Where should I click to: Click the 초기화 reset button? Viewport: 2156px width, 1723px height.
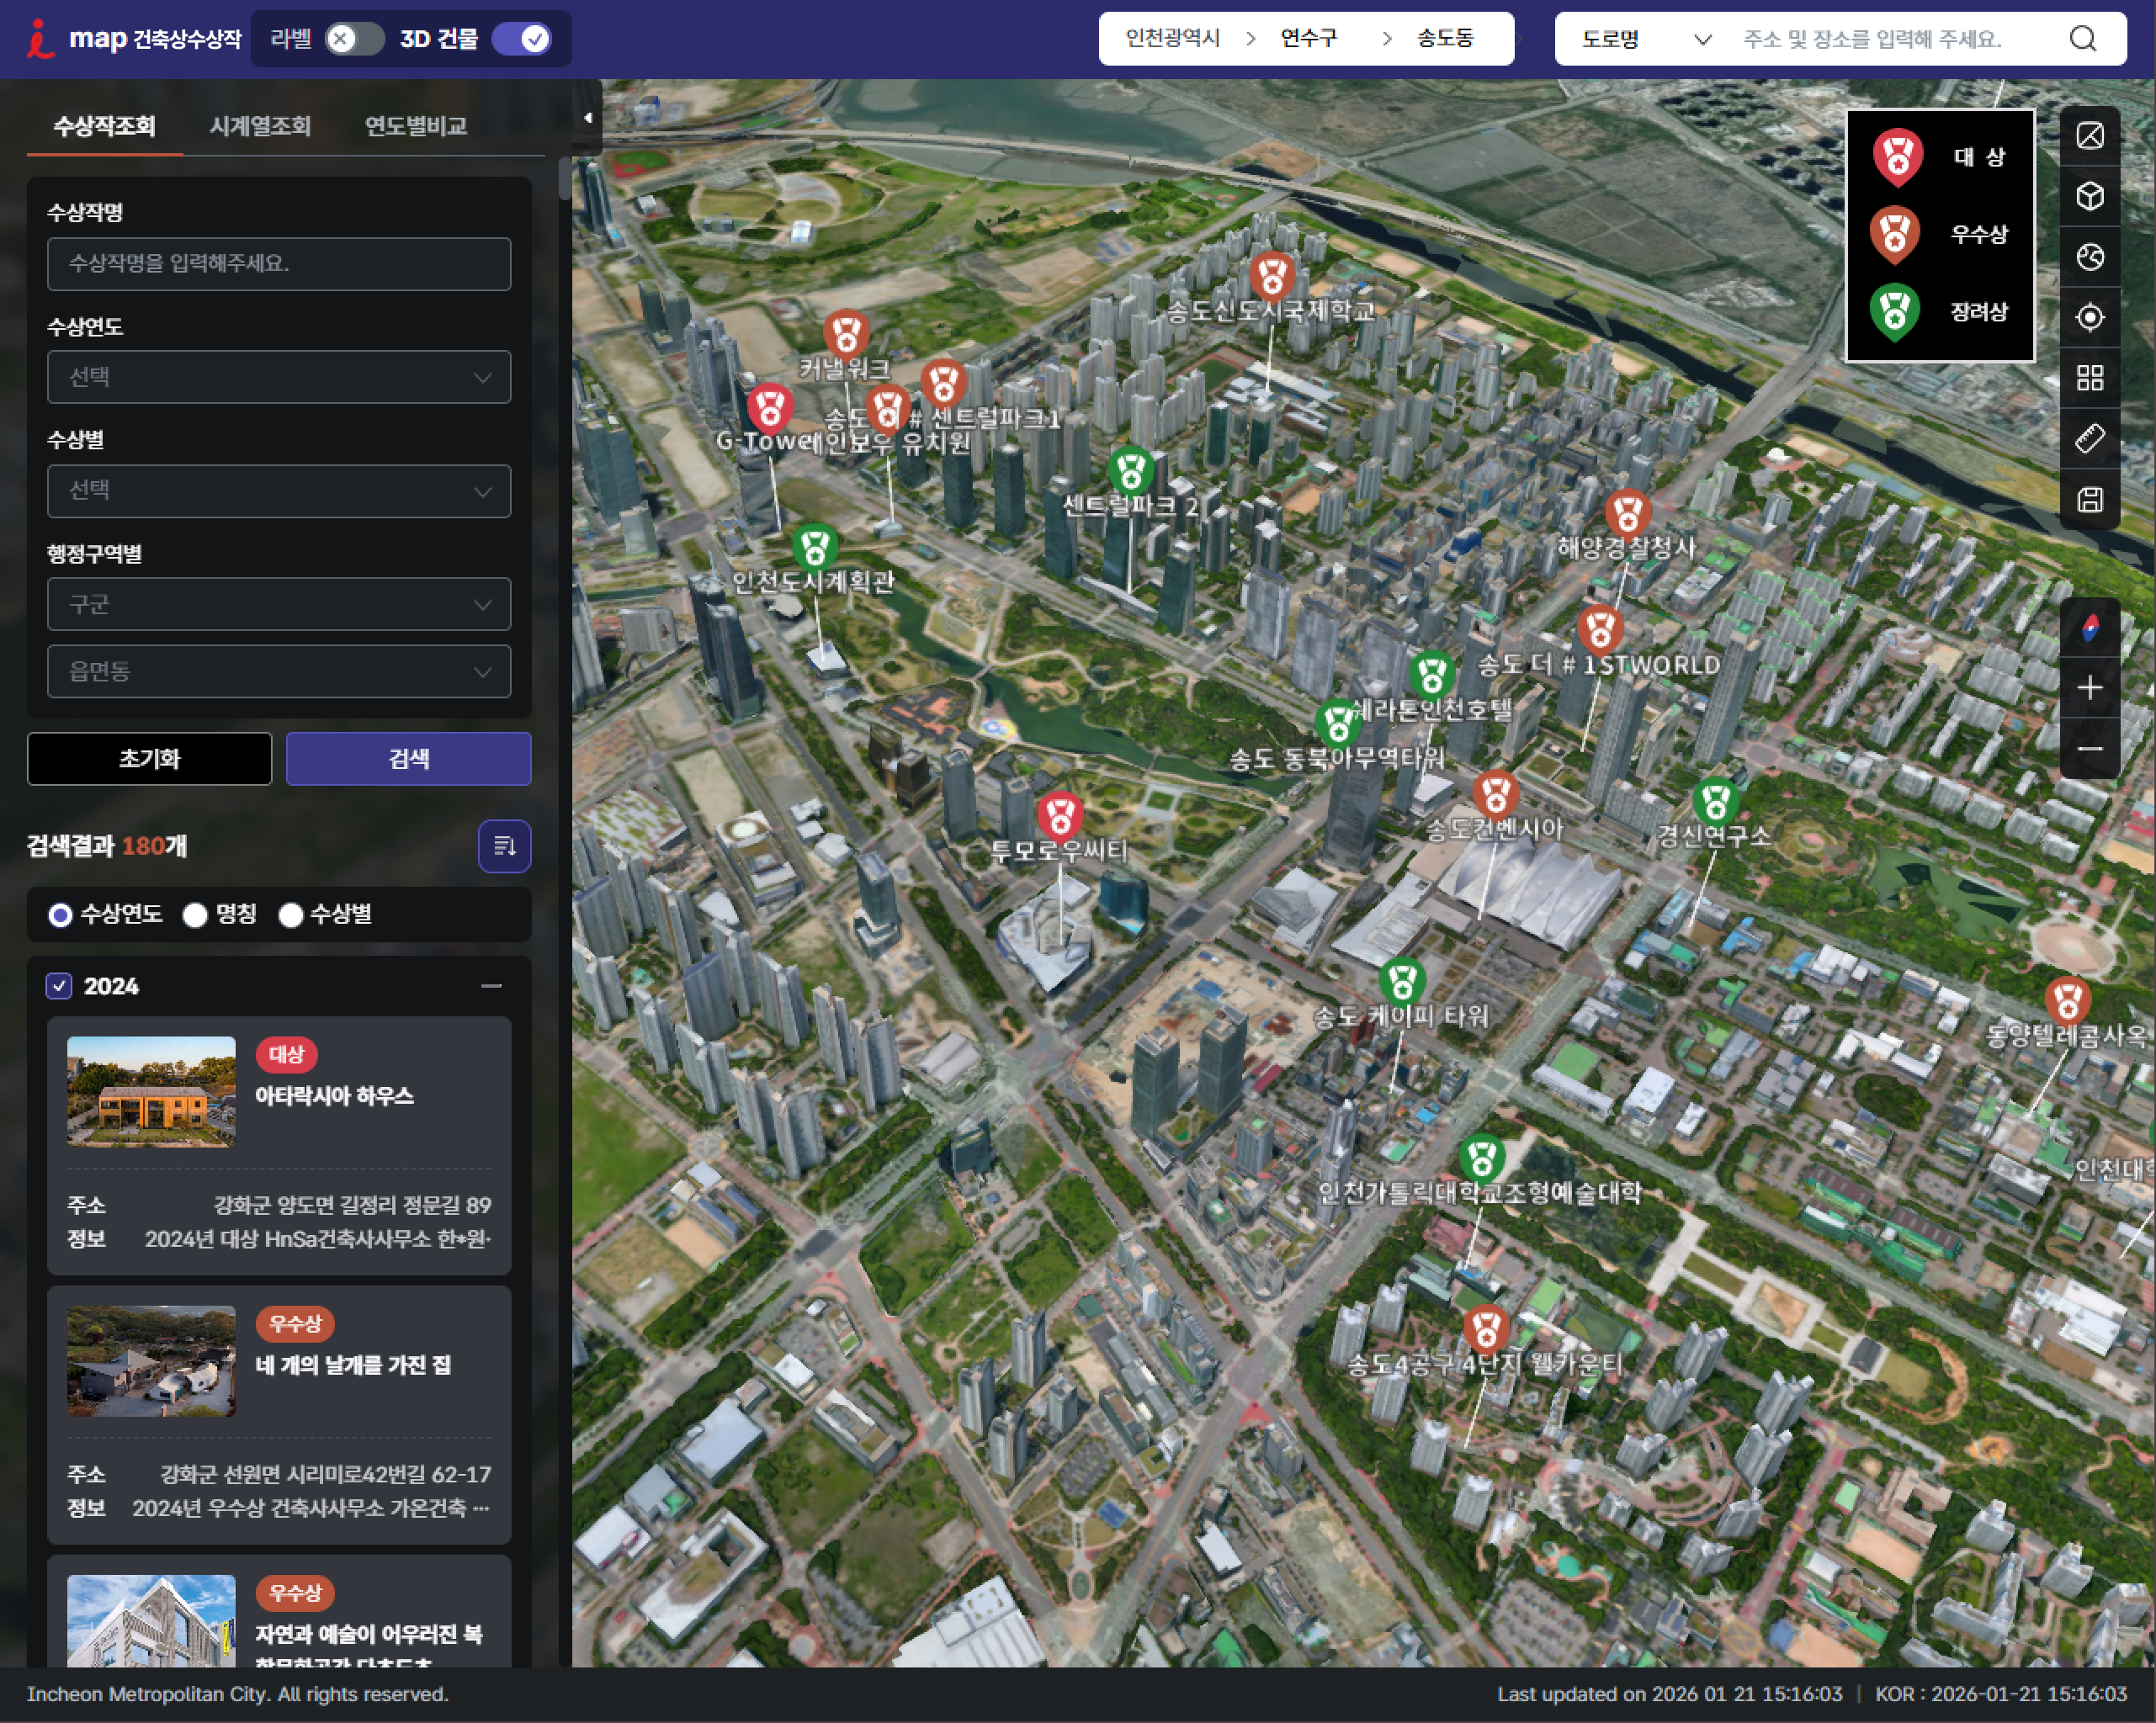click(149, 758)
